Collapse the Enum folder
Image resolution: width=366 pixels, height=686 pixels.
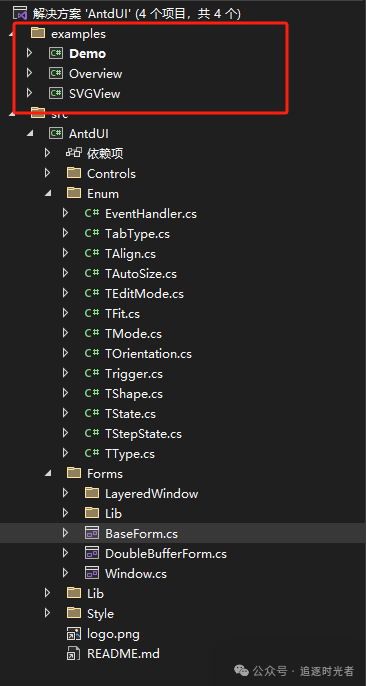click(48, 193)
